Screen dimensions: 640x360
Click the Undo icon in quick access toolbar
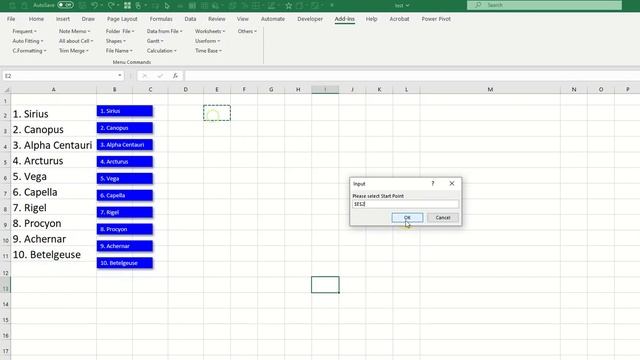click(95, 5)
